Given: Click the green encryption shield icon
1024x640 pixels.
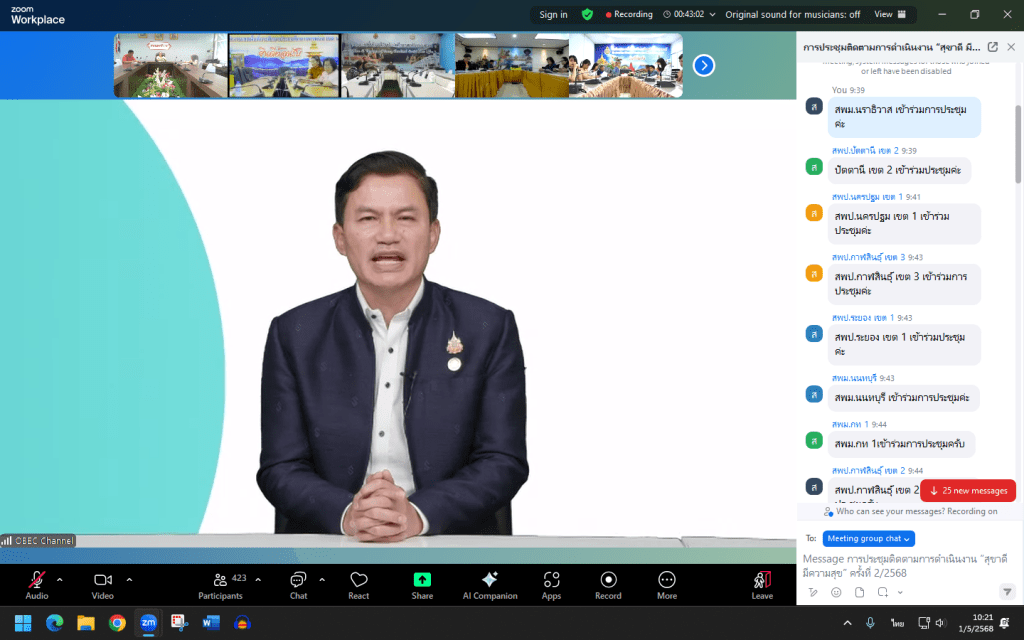Looking at the screenshot, I should click(587, 14).
